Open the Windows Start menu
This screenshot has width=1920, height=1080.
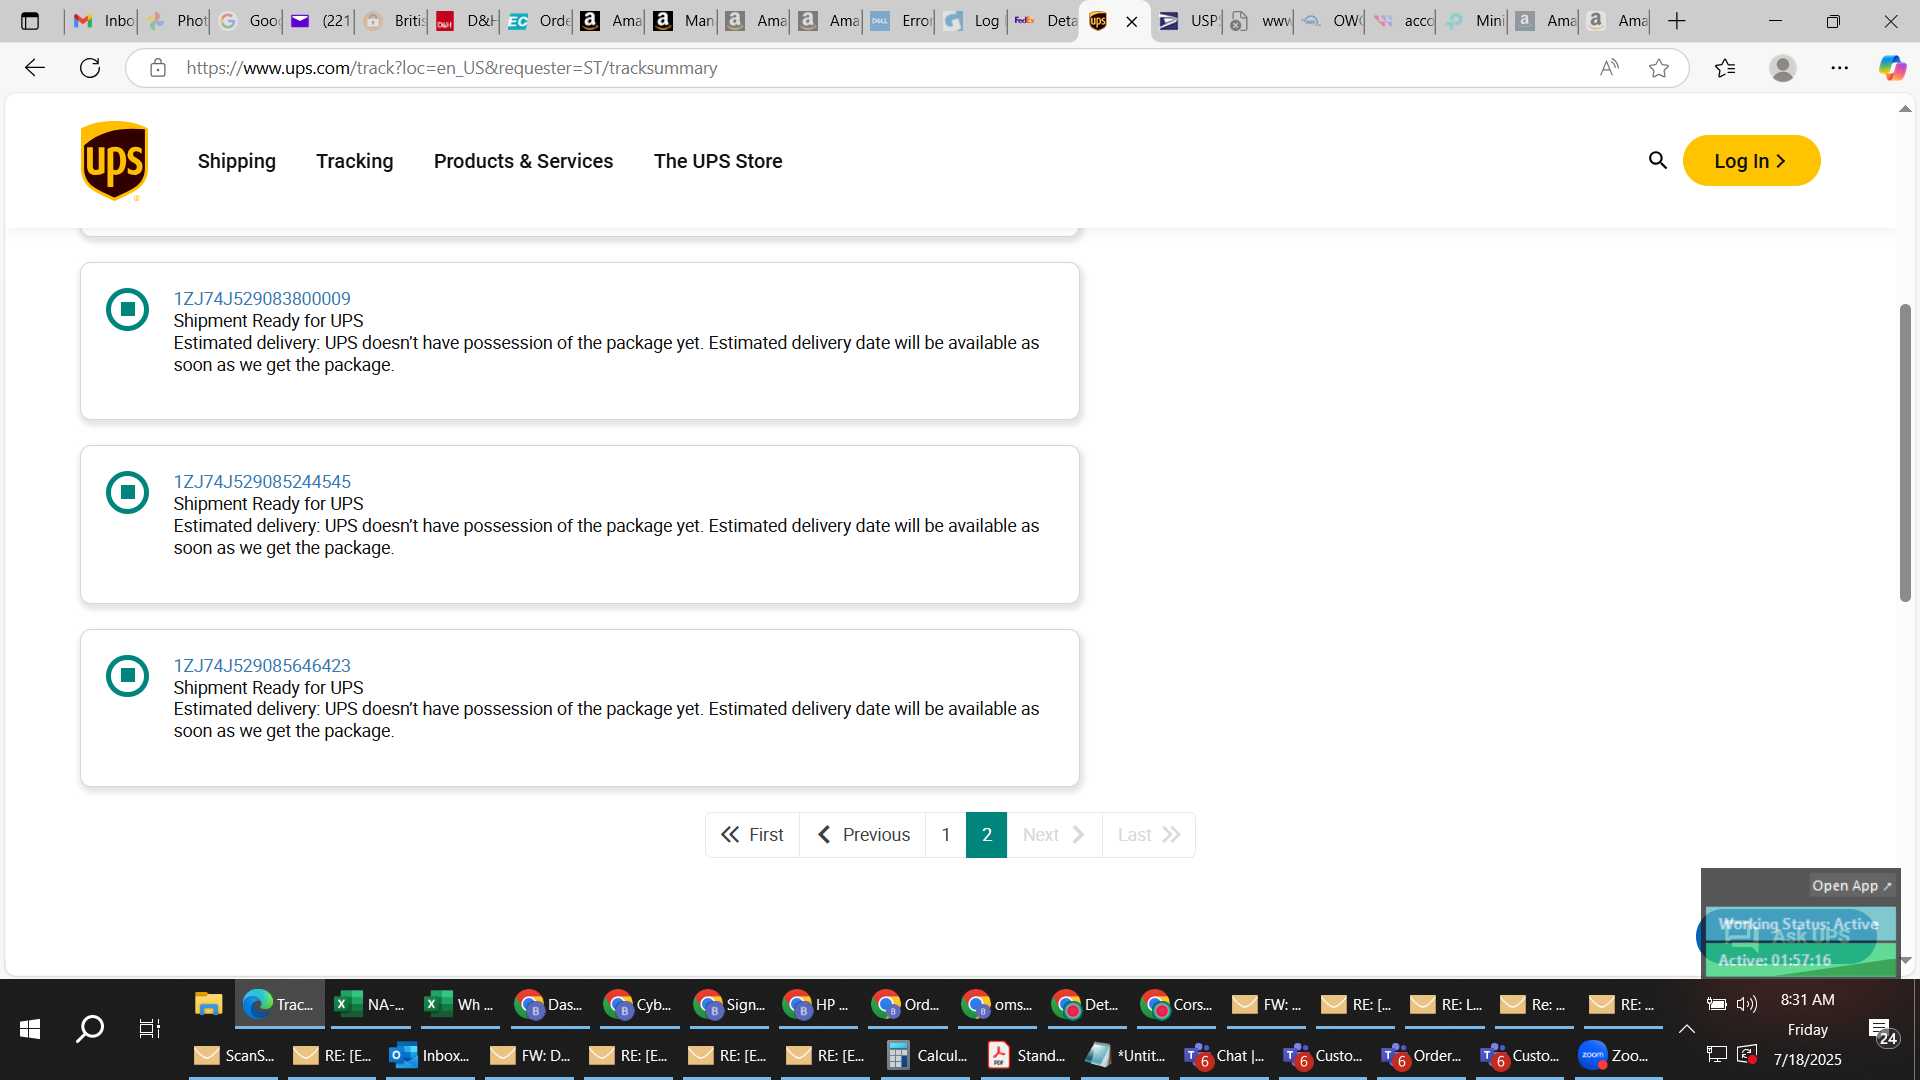pos(30,1029)
